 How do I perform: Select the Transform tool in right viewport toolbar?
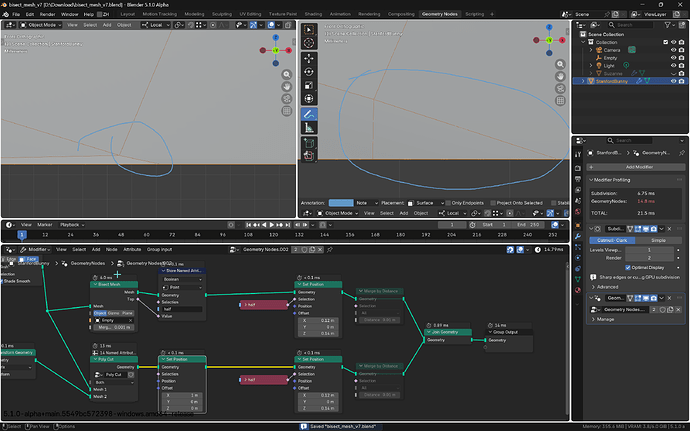point(309,99)
